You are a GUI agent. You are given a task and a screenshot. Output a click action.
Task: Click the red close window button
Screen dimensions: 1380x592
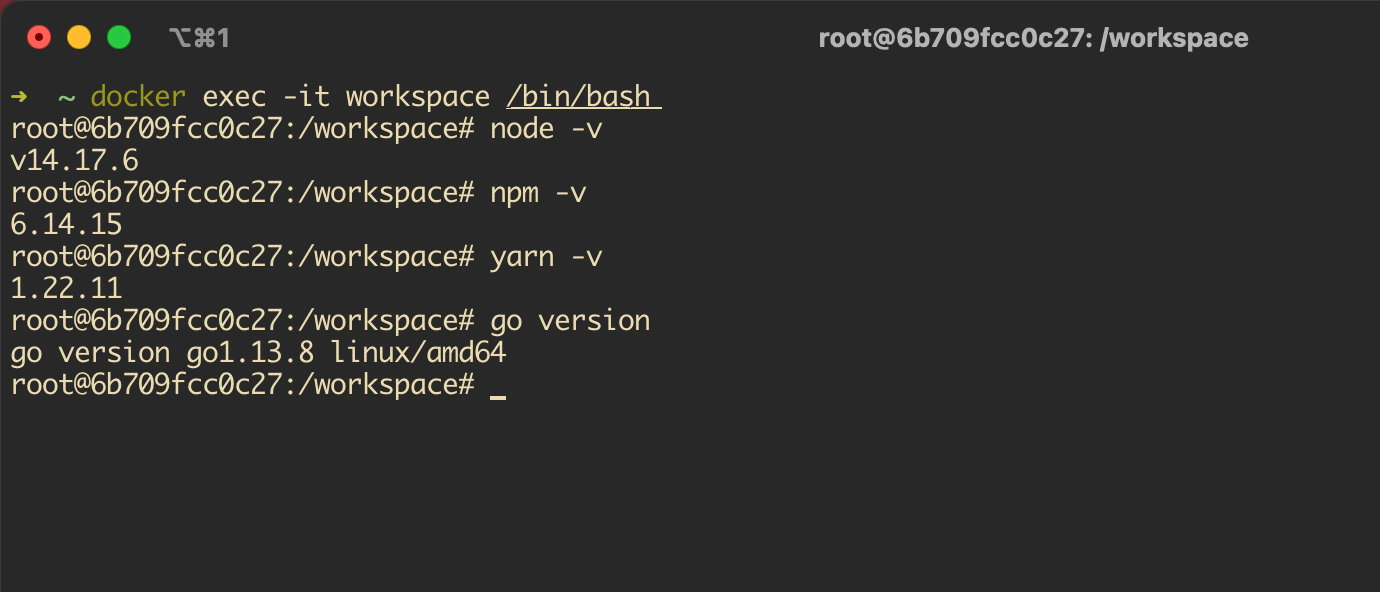(x=39, y=38)
